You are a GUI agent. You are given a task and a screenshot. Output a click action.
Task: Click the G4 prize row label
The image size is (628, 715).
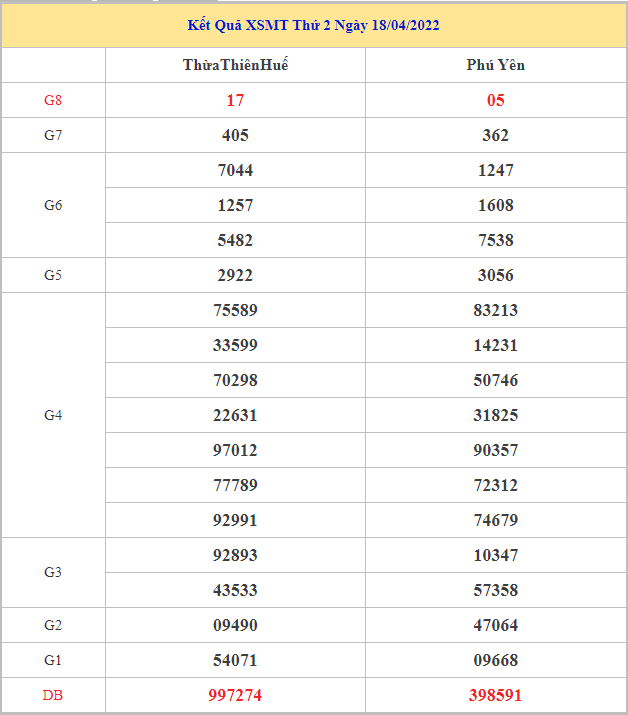(x=53, y=415)
